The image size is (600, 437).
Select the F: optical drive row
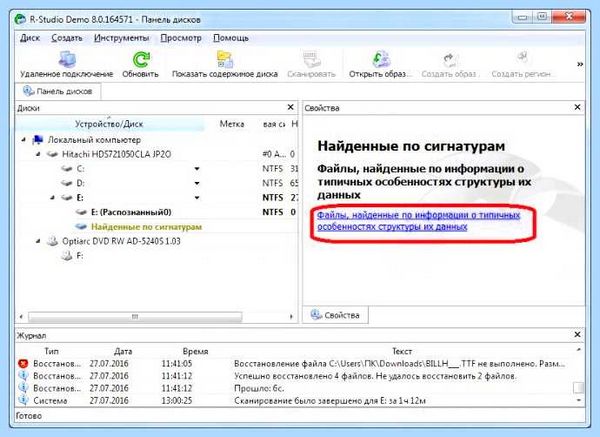pos(157,256)
